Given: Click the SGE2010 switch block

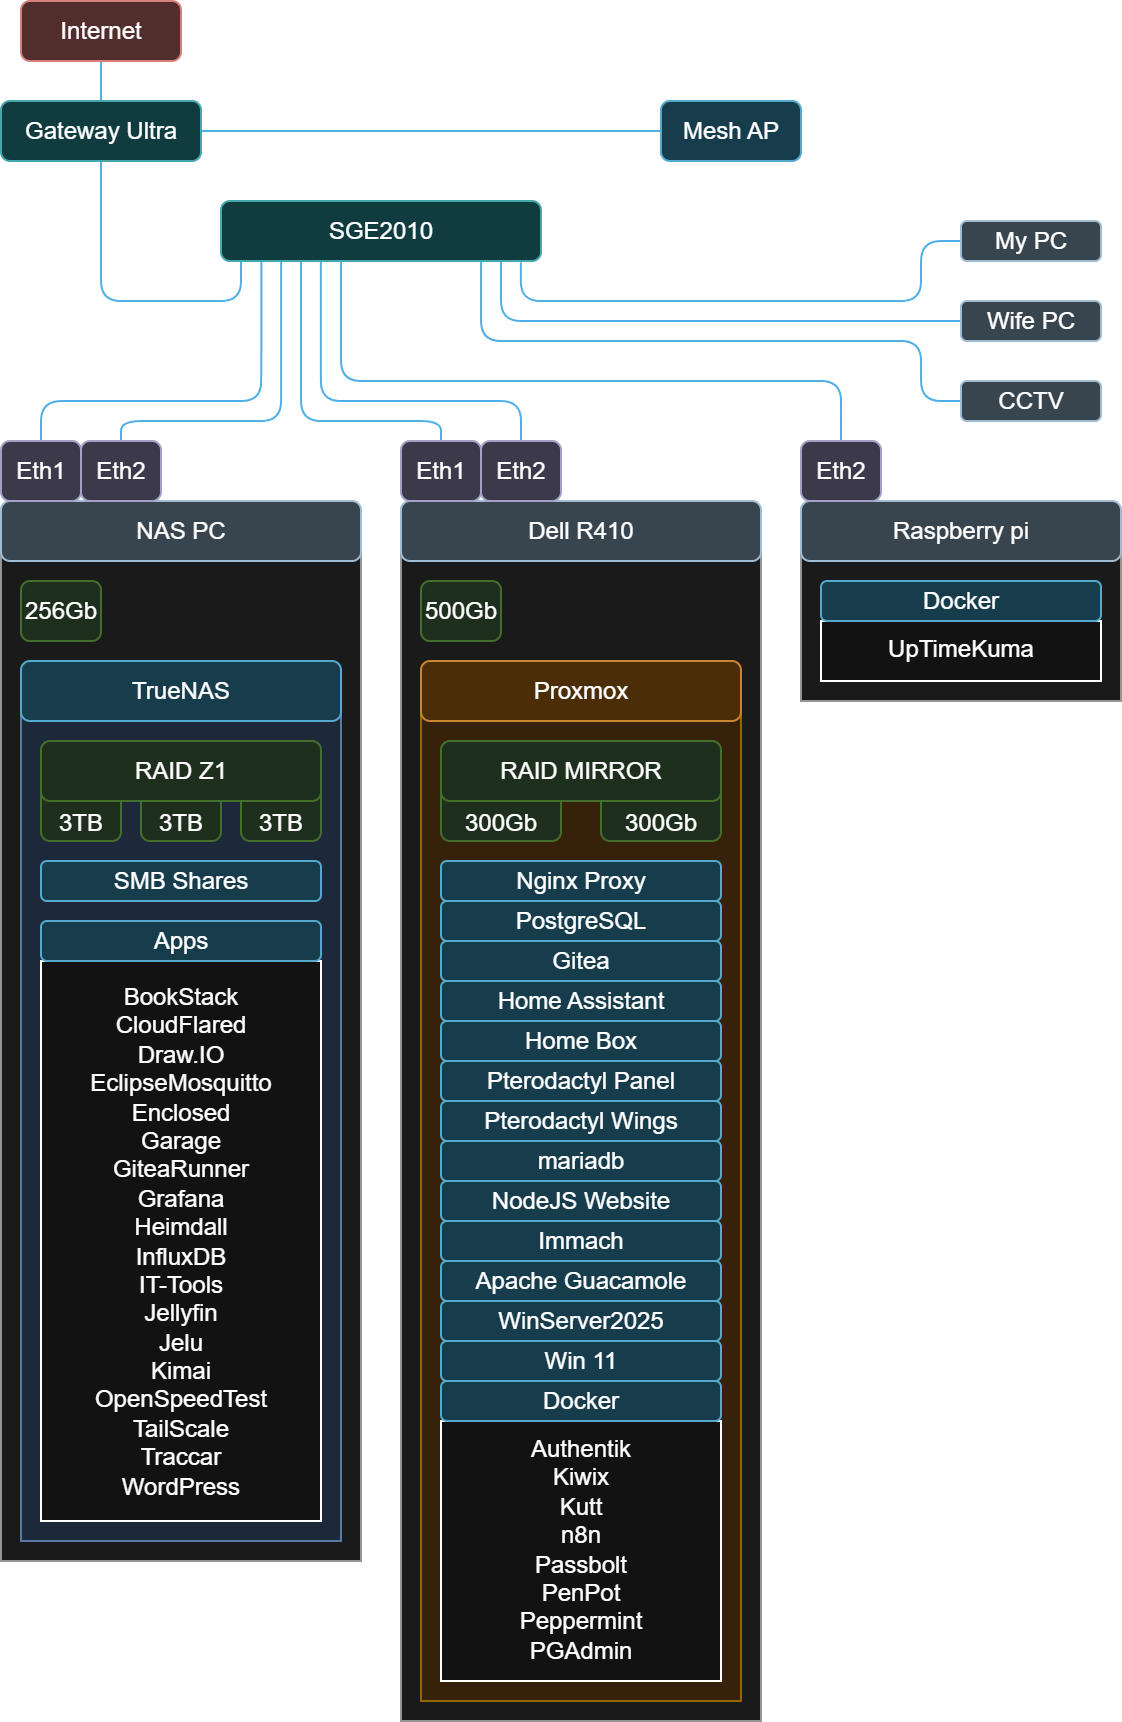Looking at the screenshot, I should click(x=380, y=231).
